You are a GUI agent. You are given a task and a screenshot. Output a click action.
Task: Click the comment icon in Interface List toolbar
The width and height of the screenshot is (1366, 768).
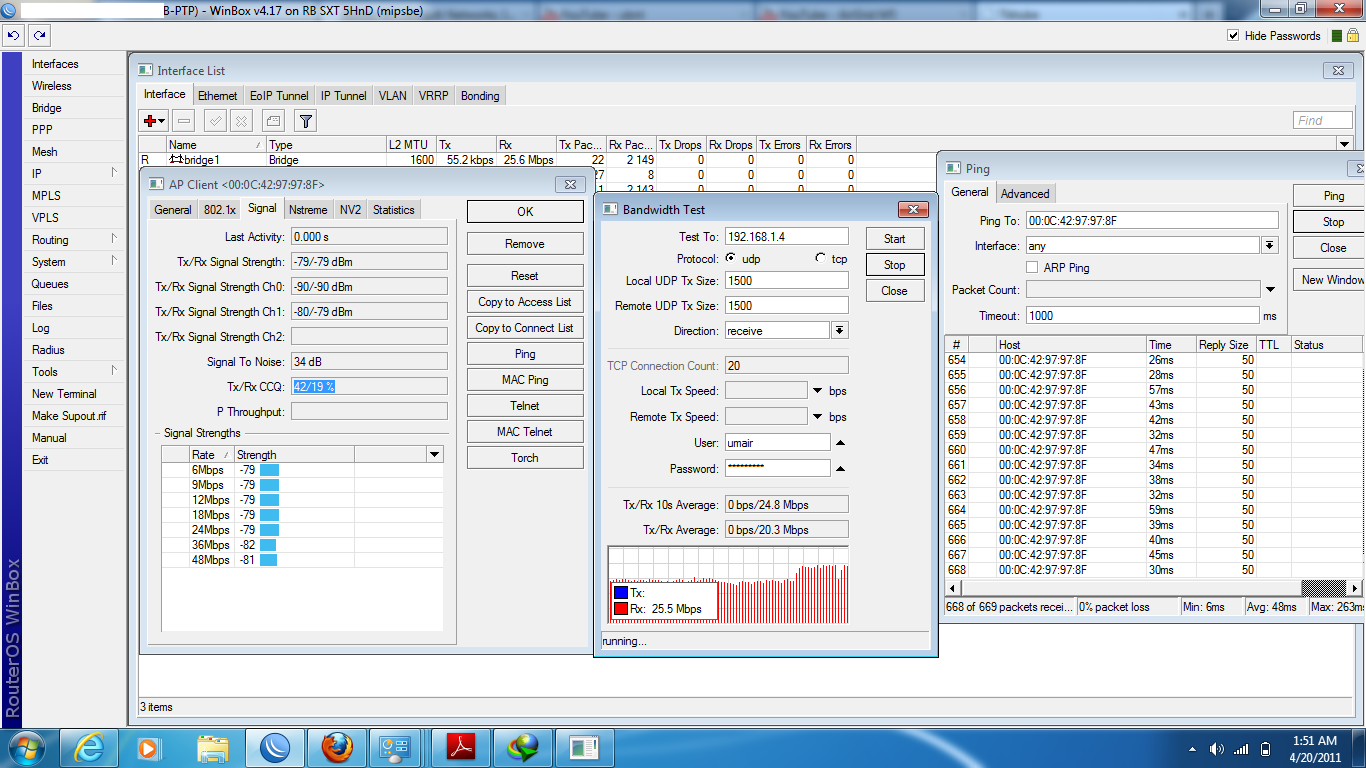point(273,121)
